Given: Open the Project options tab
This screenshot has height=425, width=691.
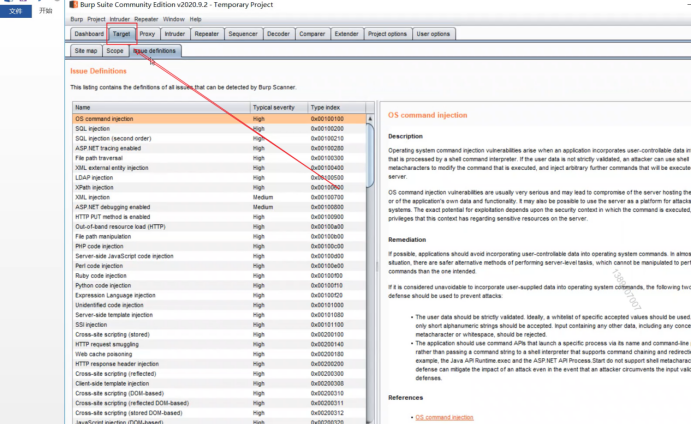Looking at the screenshot, I should [387, 34].
